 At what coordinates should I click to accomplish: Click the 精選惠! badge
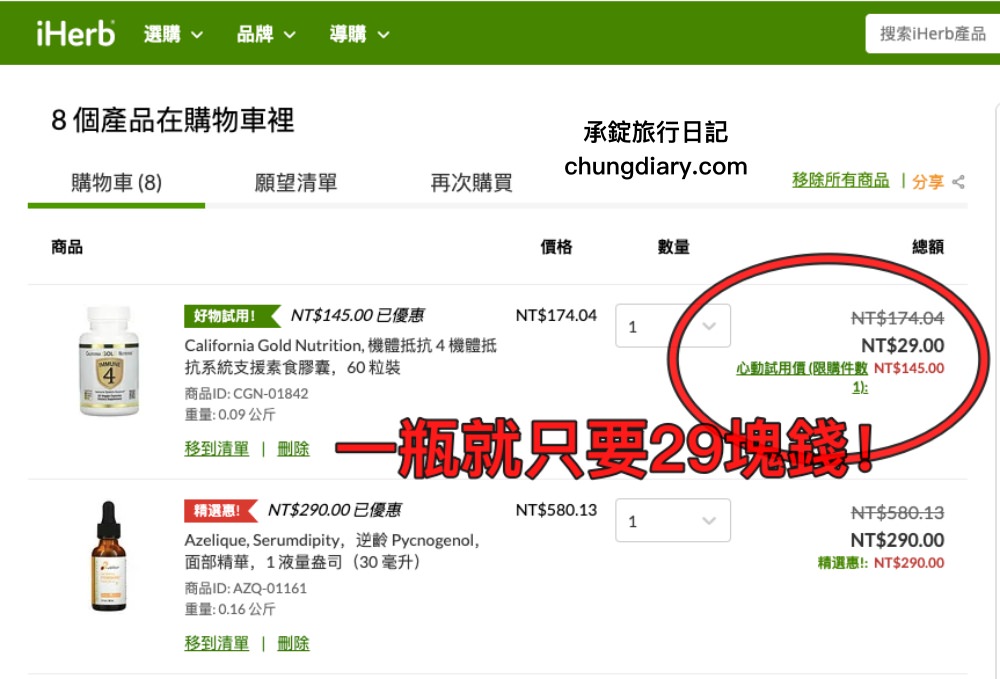click(221, 510)
